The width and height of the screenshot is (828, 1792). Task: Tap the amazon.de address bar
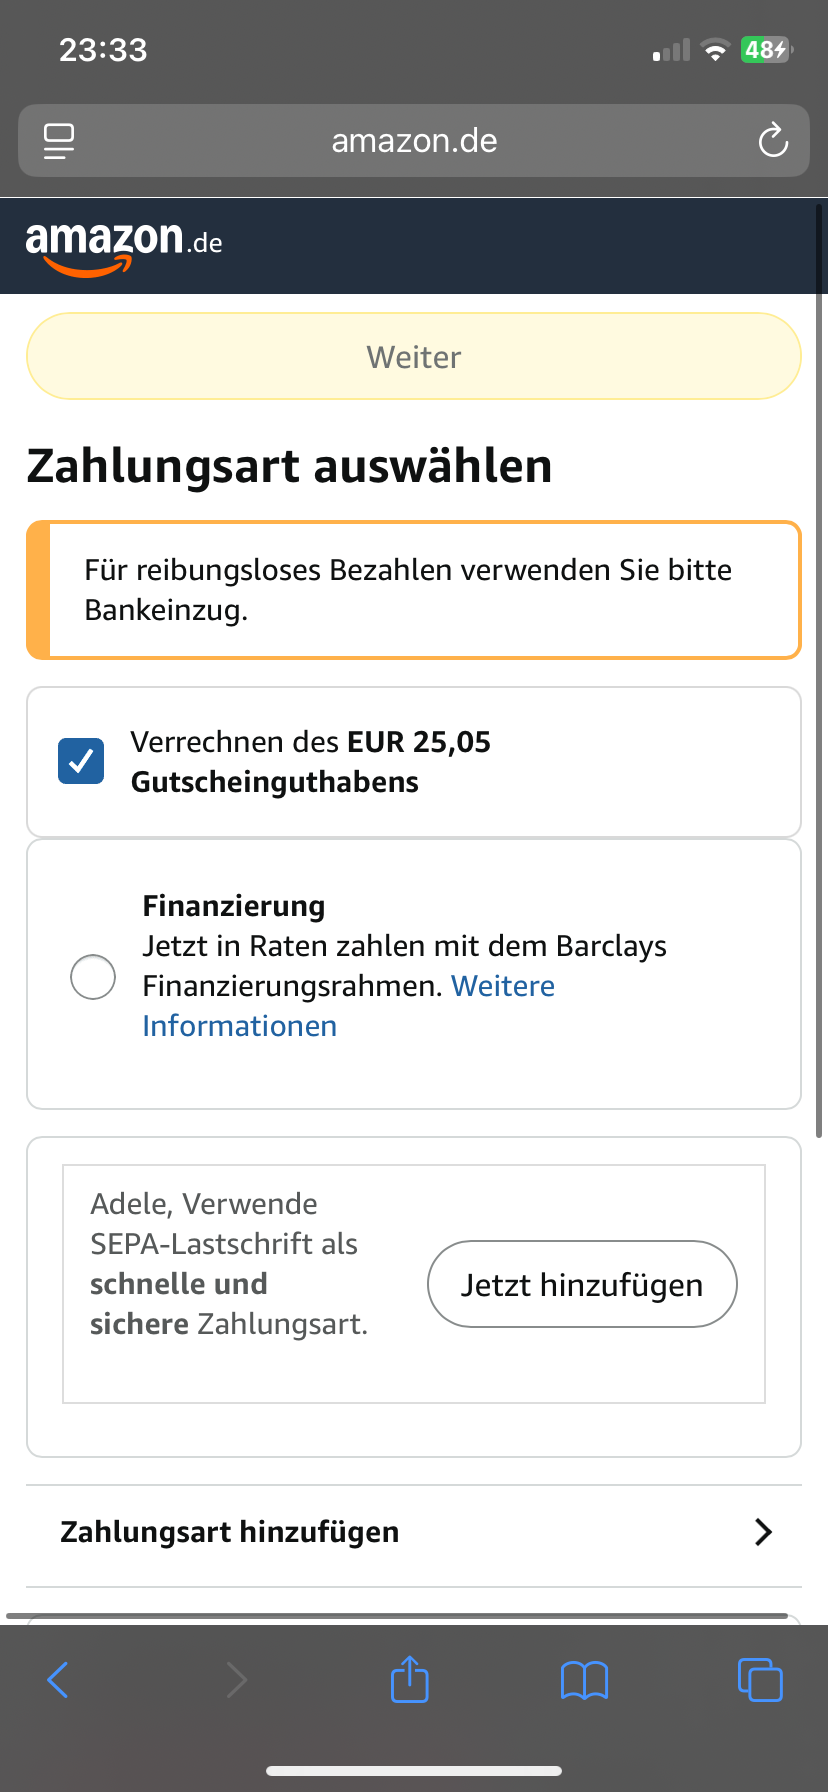coord(414,141)
